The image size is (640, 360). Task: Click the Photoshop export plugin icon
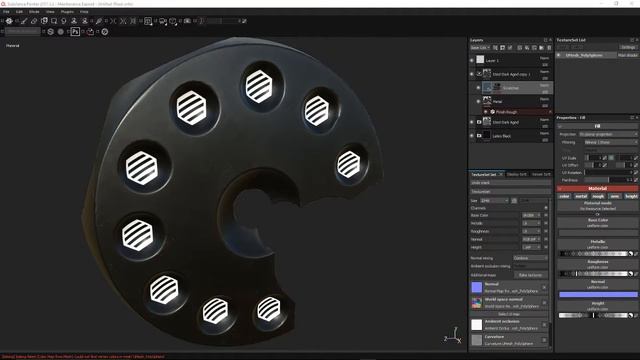75,31
